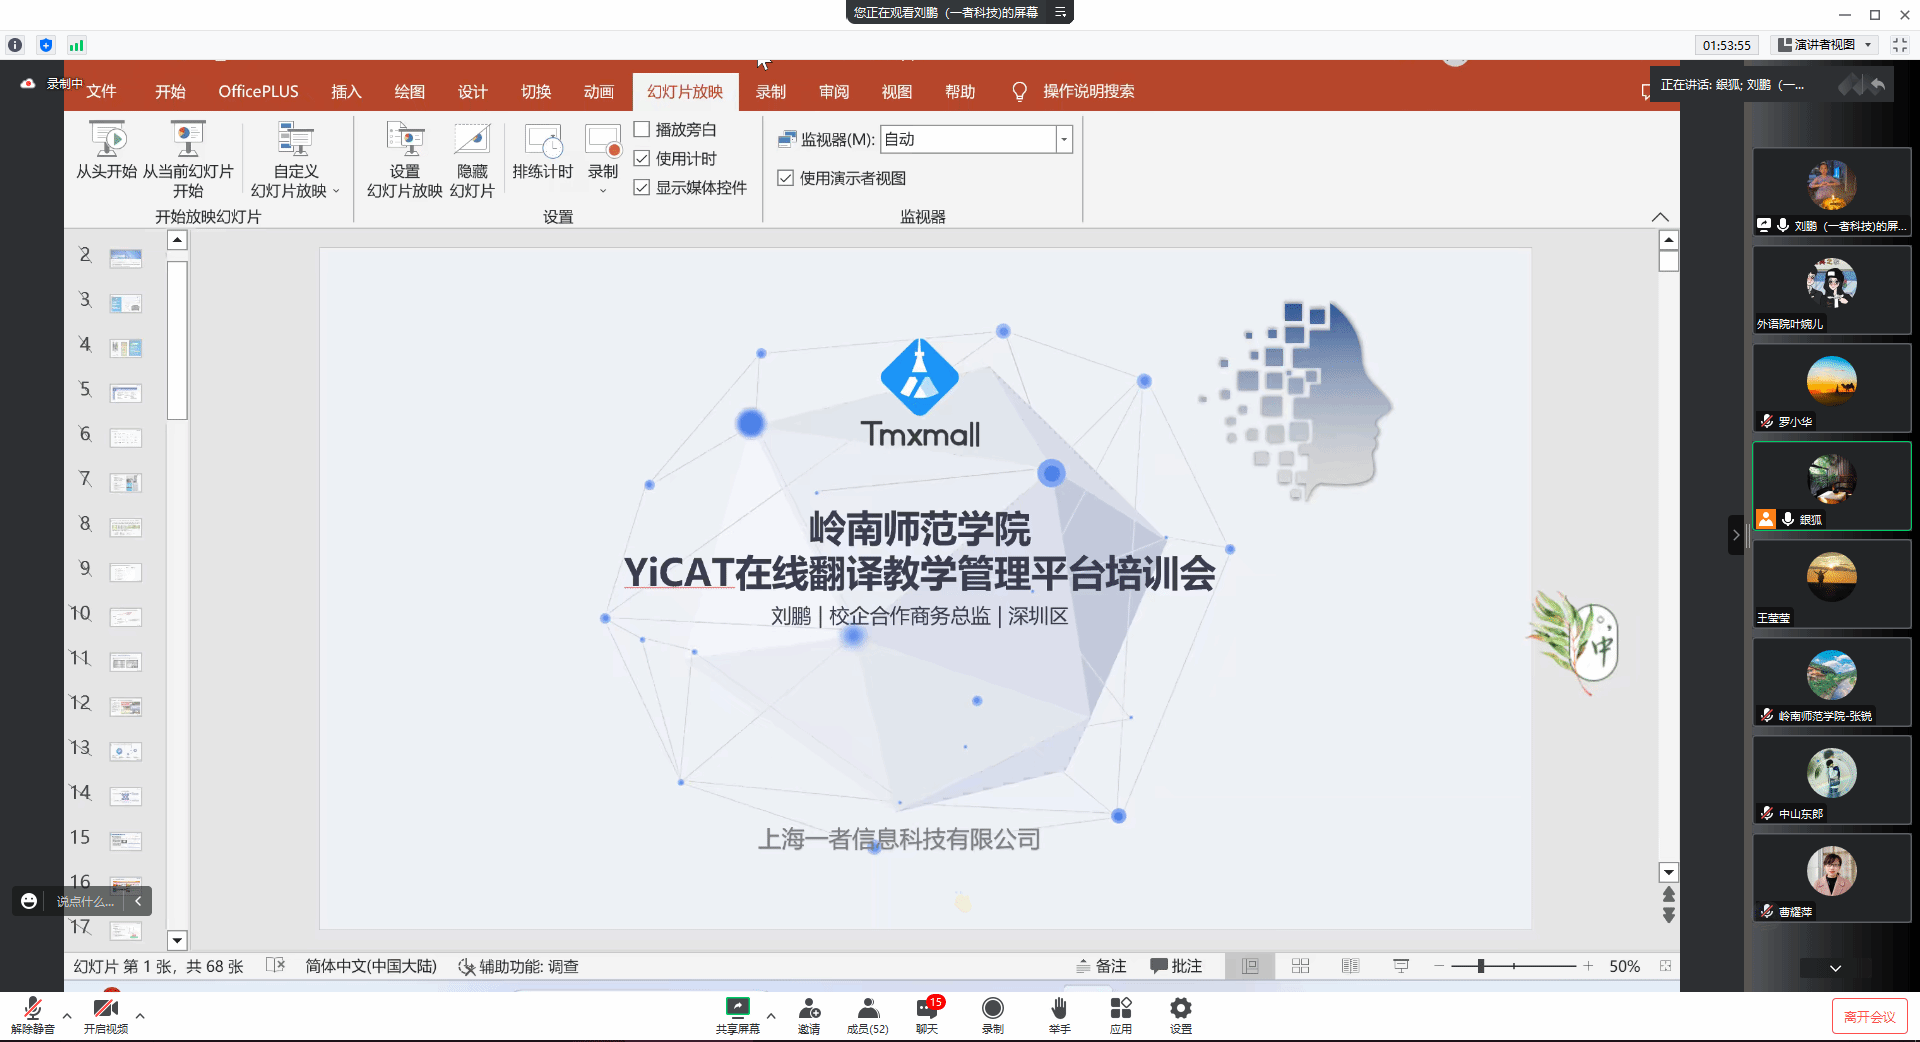Click the 备注 notes button
This screenshot has width=1920, height=1042.
point(1102,966)
